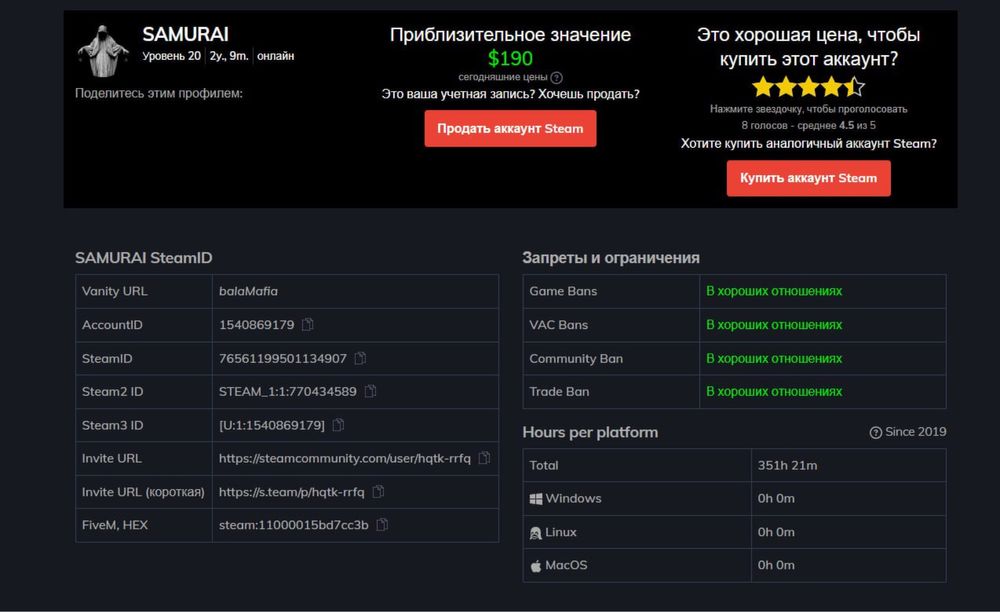Click the Windows 0h 0m value

(x=776, y=499)
